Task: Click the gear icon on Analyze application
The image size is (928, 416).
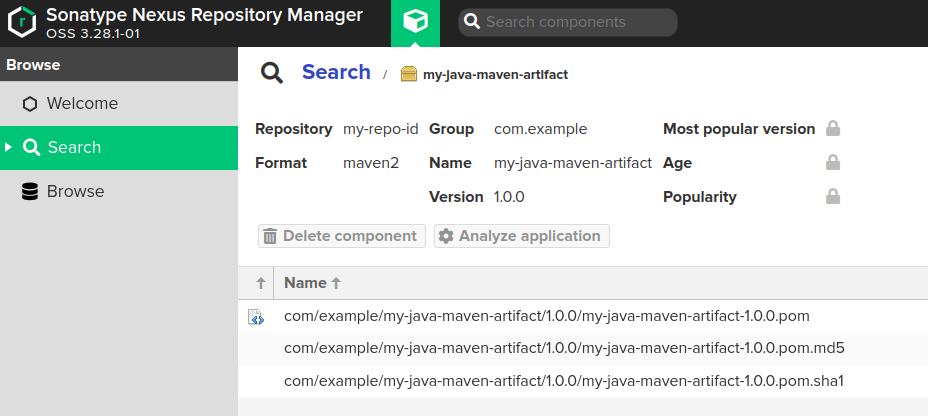Action: 446,236
